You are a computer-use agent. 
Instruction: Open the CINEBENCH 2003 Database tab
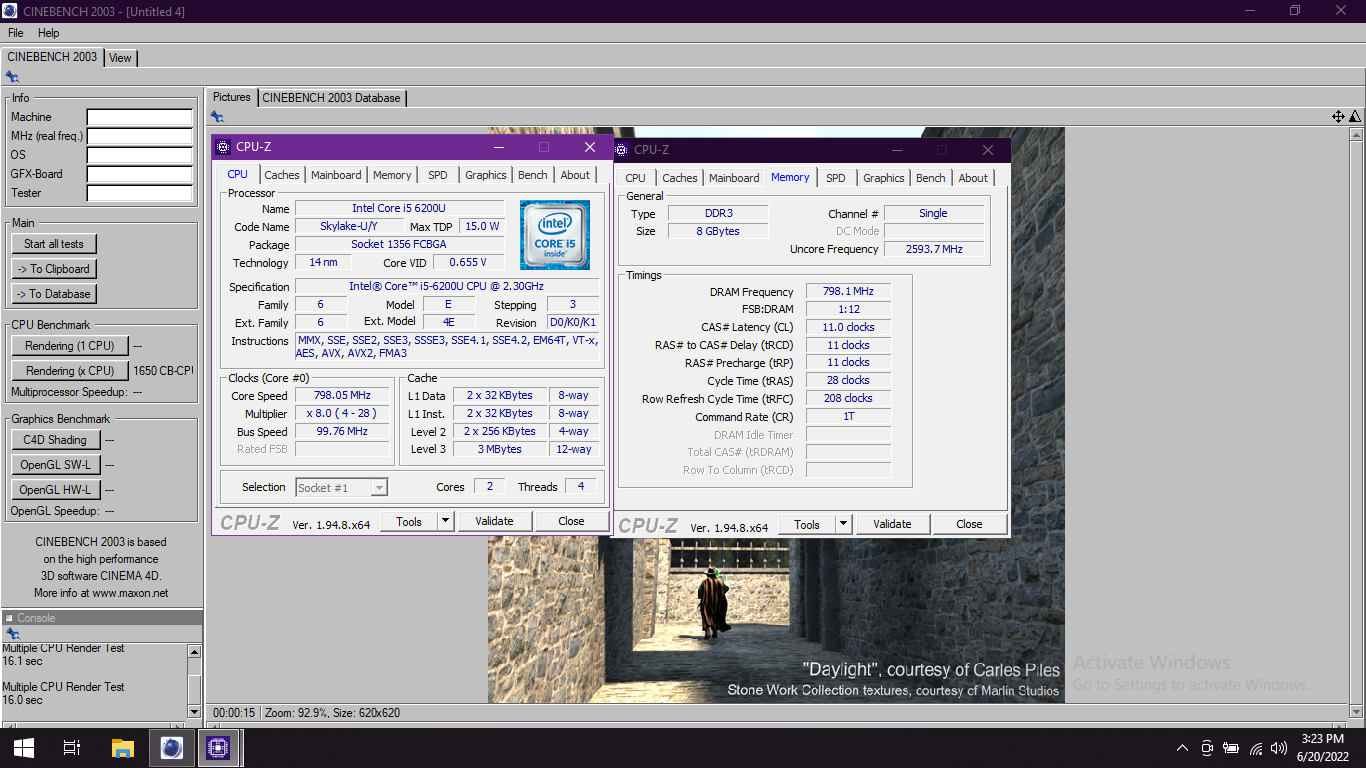click(332, 98)
